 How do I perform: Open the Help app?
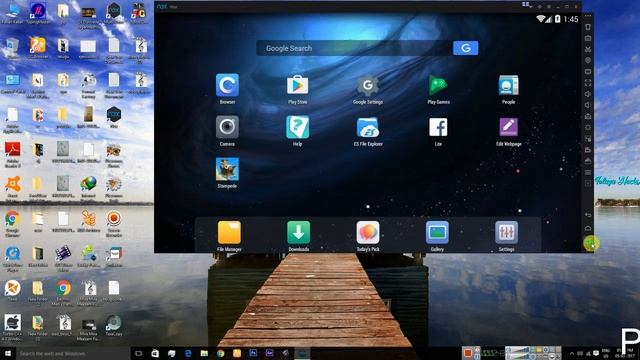[298, 127]
